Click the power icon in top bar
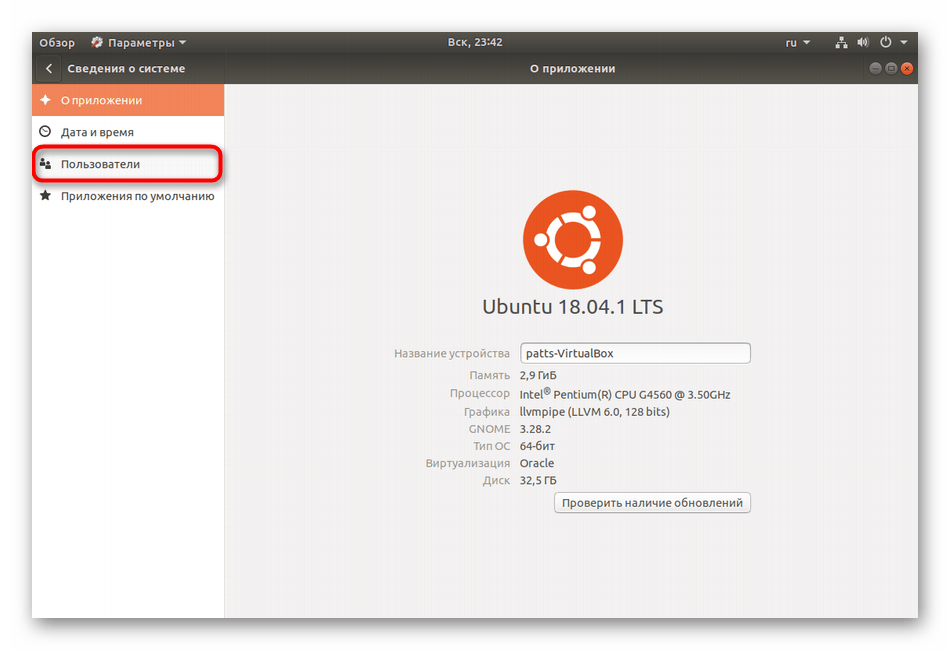The image size is (950, 650). pos(885,43)
